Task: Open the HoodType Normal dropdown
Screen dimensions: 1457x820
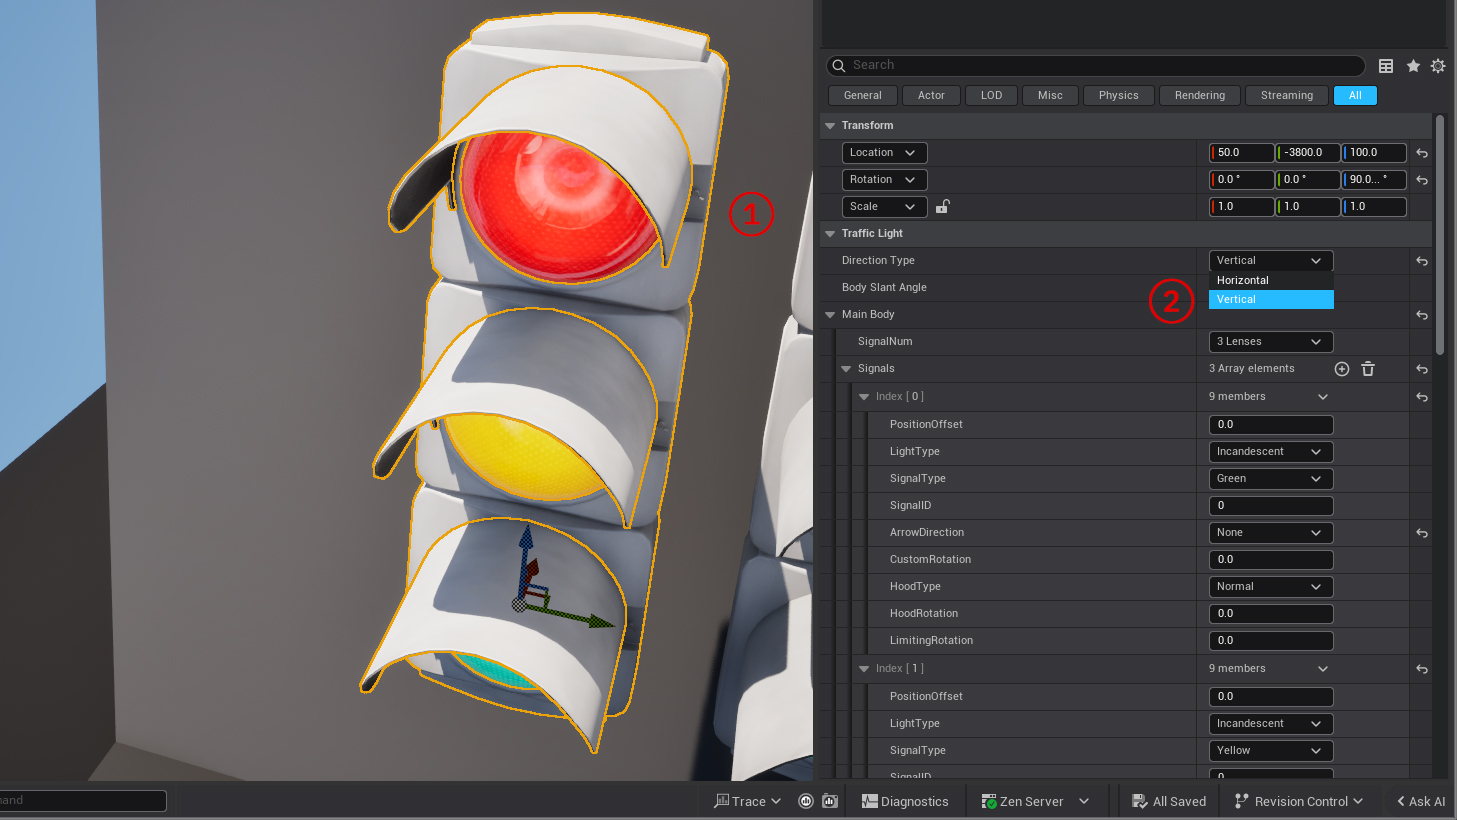Action: click(1270, 587)
